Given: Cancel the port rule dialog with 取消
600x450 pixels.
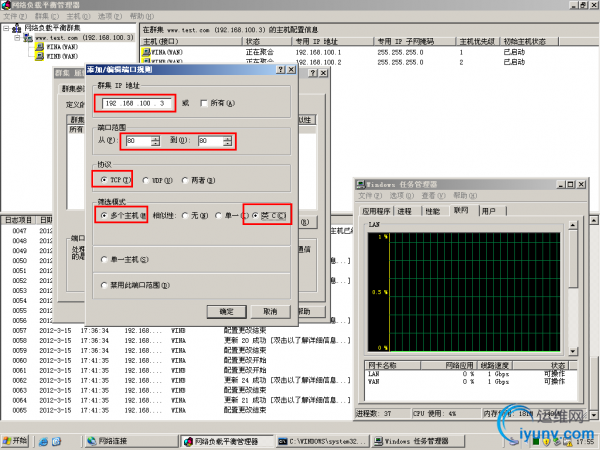Looking at the screenshot, I should point(271,312).
